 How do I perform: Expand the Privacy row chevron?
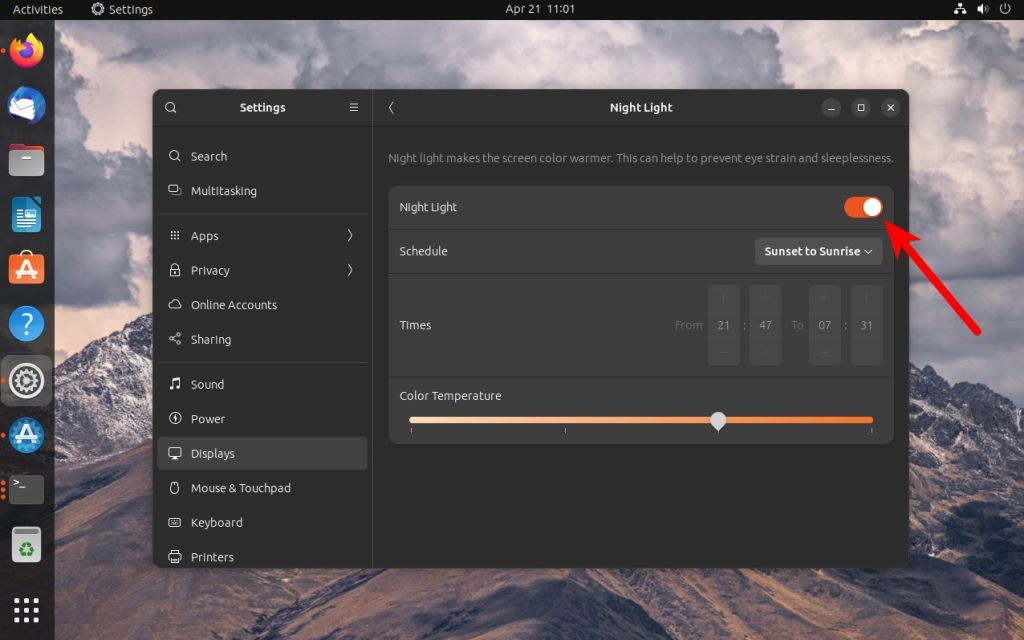[x=350, y=270]
